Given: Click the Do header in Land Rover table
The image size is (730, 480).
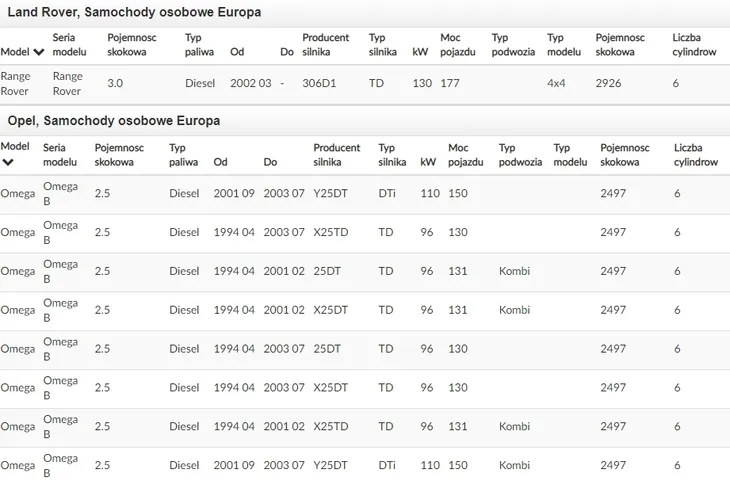Looking at the screenshot, I should tap(287, 52).
